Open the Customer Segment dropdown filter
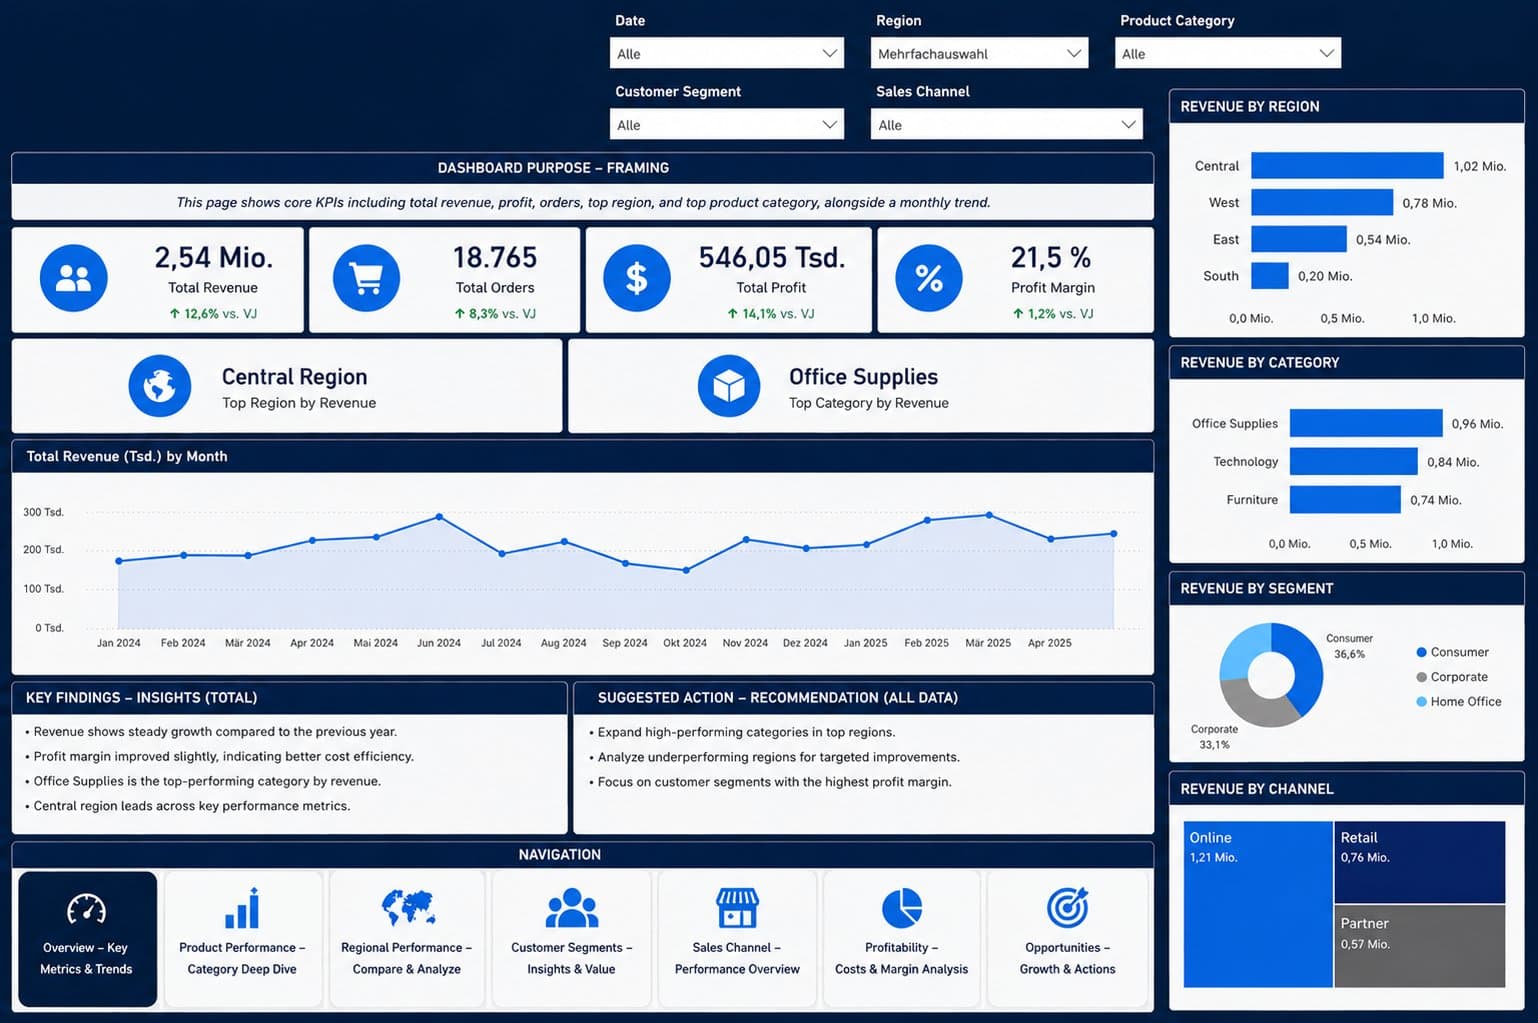This screenshot has height=1023, width=1538. tap(727, 124)
